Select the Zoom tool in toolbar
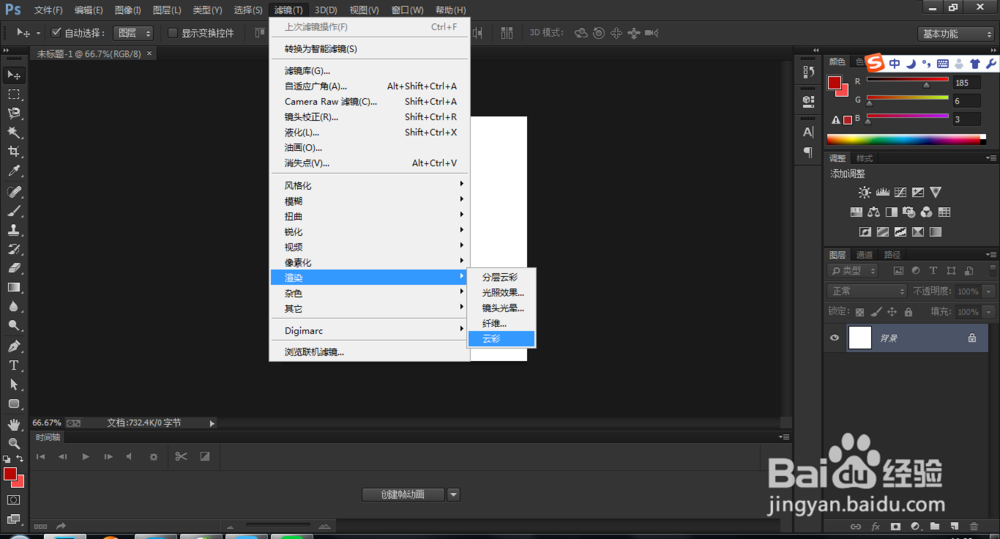This screenshot has width=1000, height=539. coord(13,443)
